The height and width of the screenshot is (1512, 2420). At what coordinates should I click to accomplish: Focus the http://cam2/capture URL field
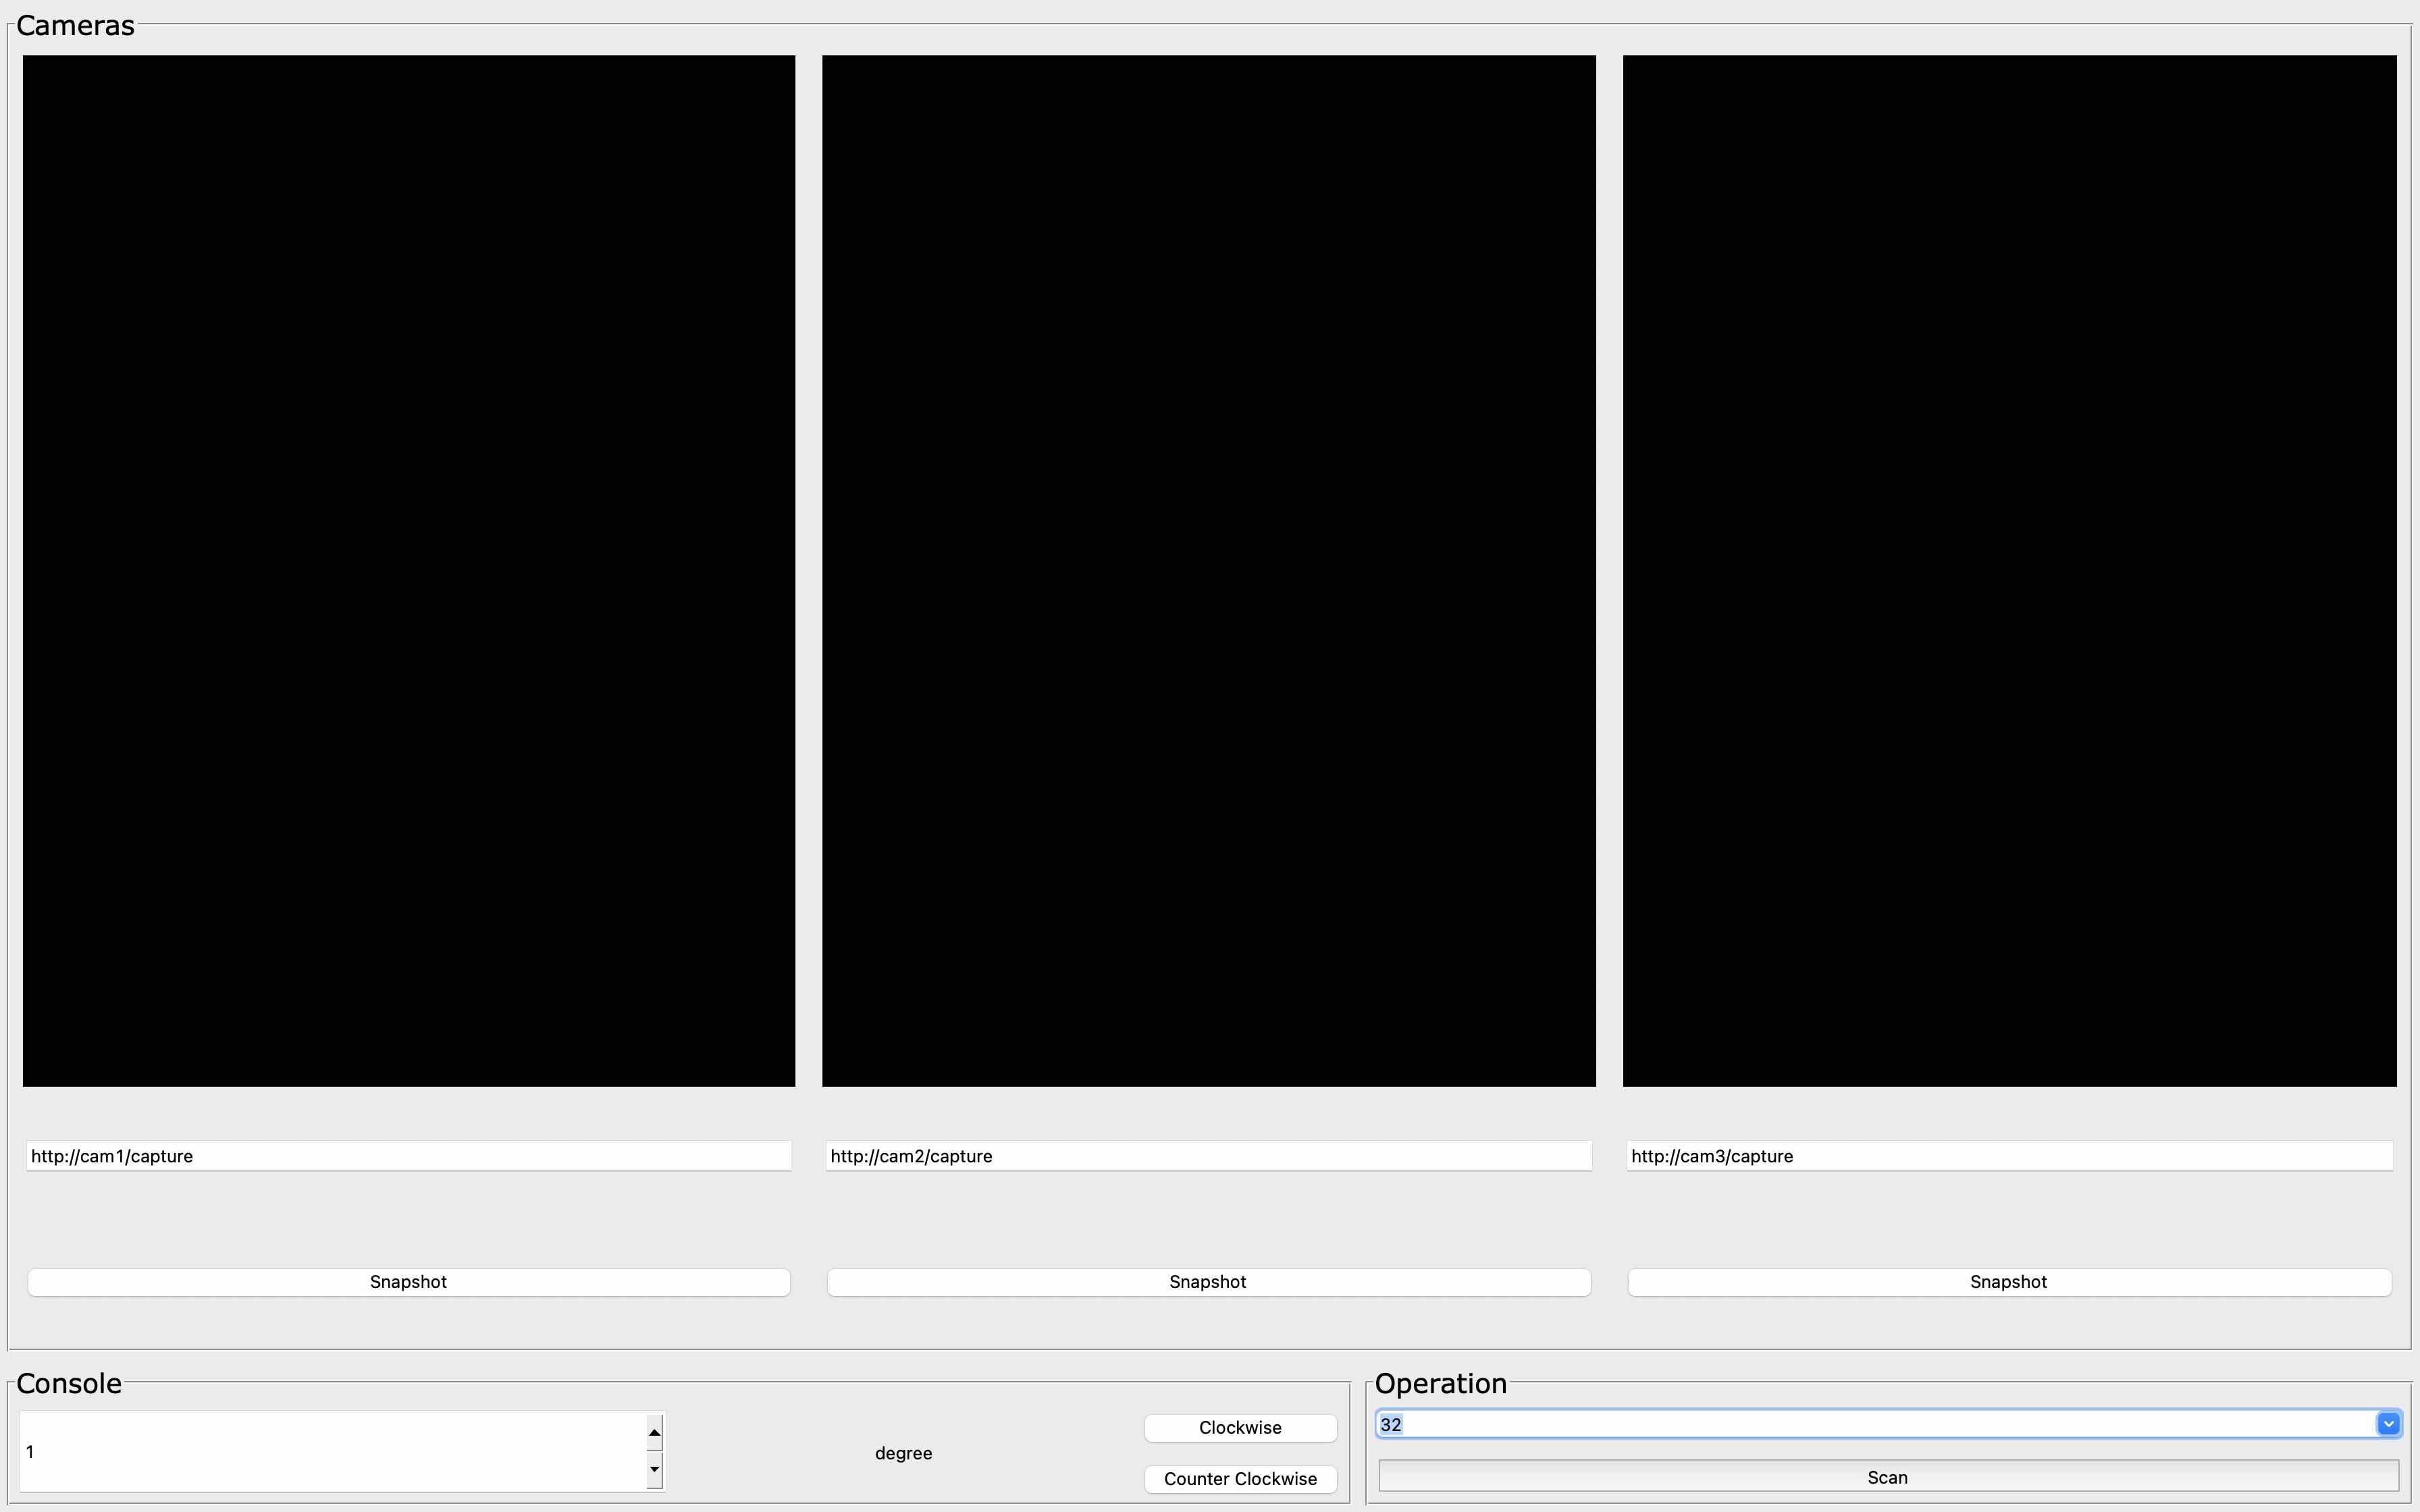[x=1208, y=1156]
